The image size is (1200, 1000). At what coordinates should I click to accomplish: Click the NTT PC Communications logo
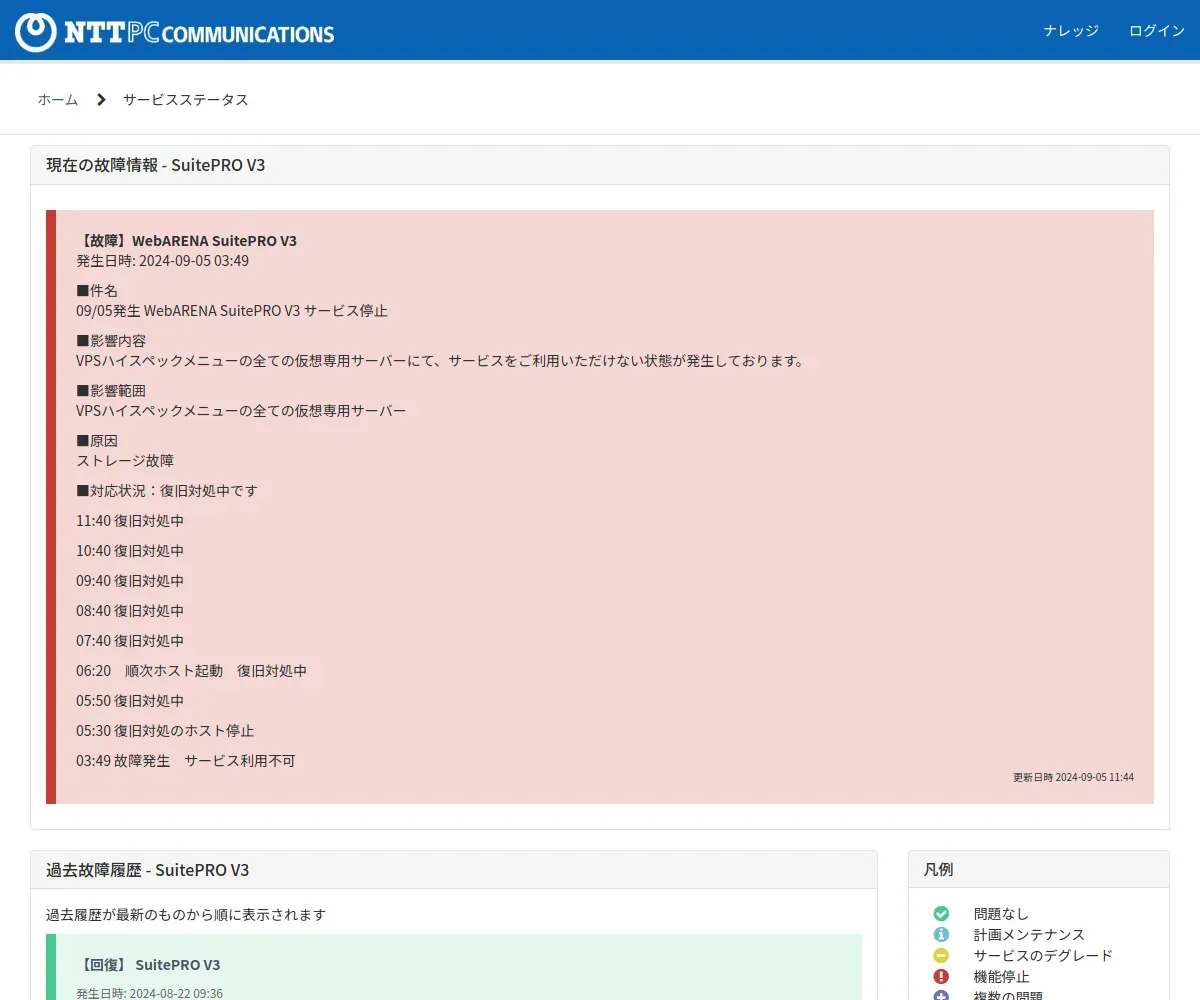[175, 33]
